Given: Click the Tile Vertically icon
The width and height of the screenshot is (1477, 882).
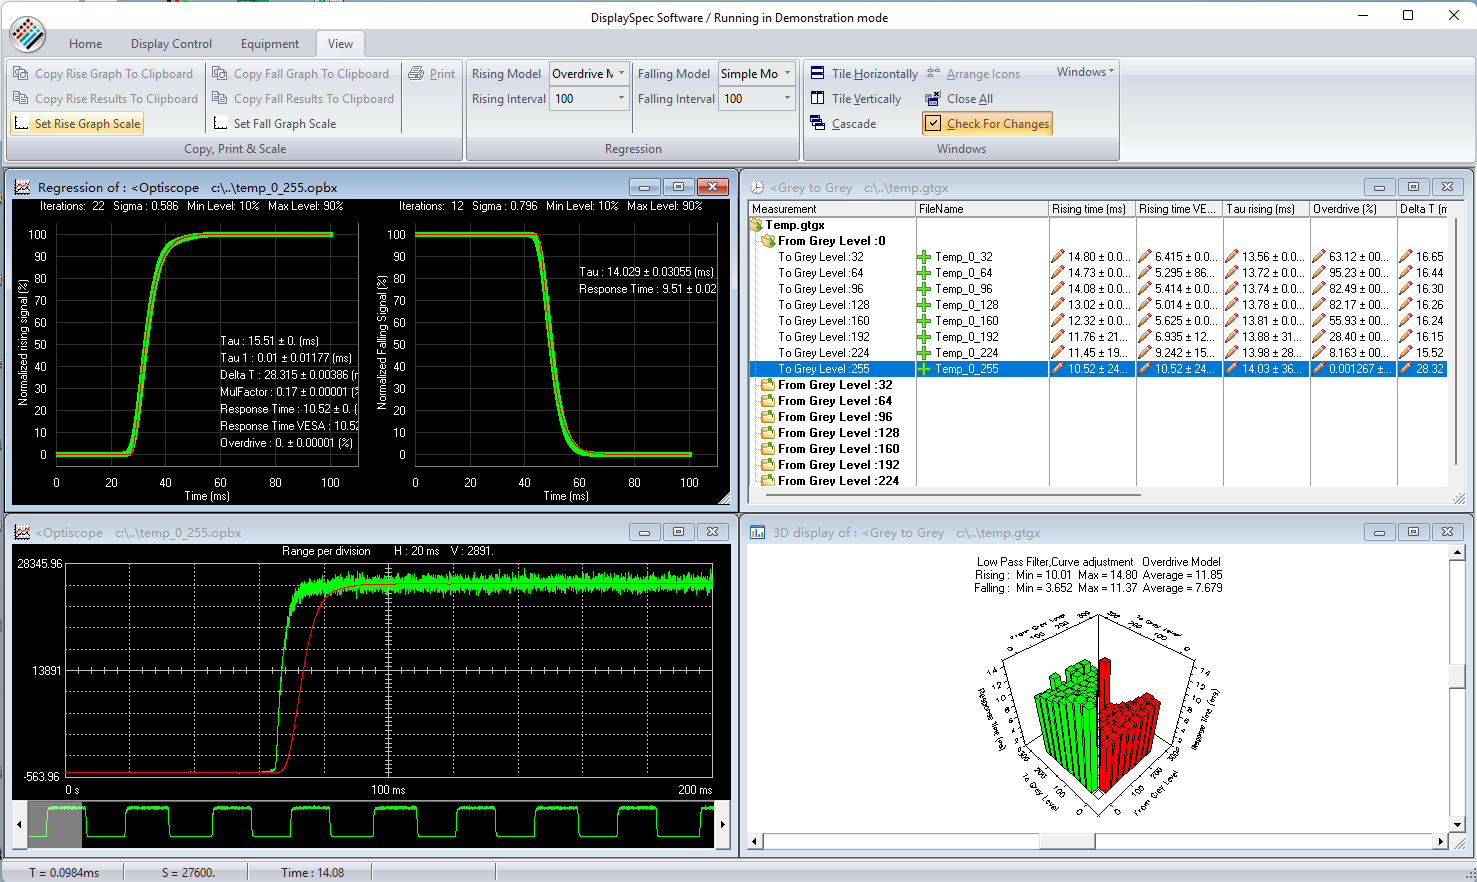Looking at the screenshot, I should click(818, 99).
